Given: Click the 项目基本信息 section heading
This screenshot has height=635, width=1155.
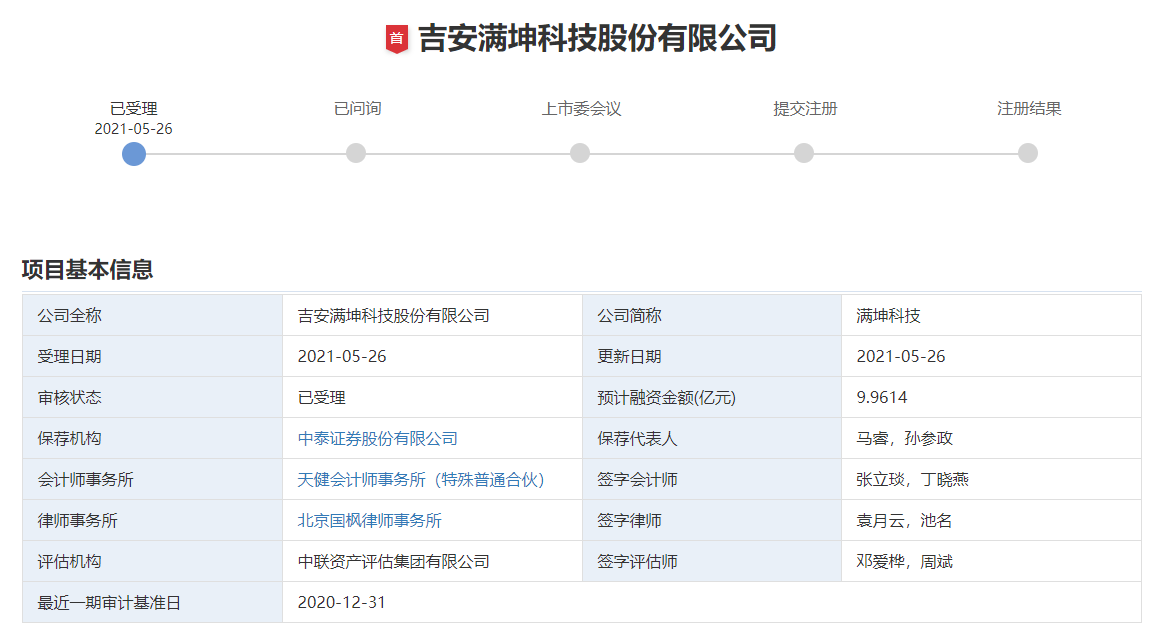Looking at the screenshot, I should (x=87, y=270).
